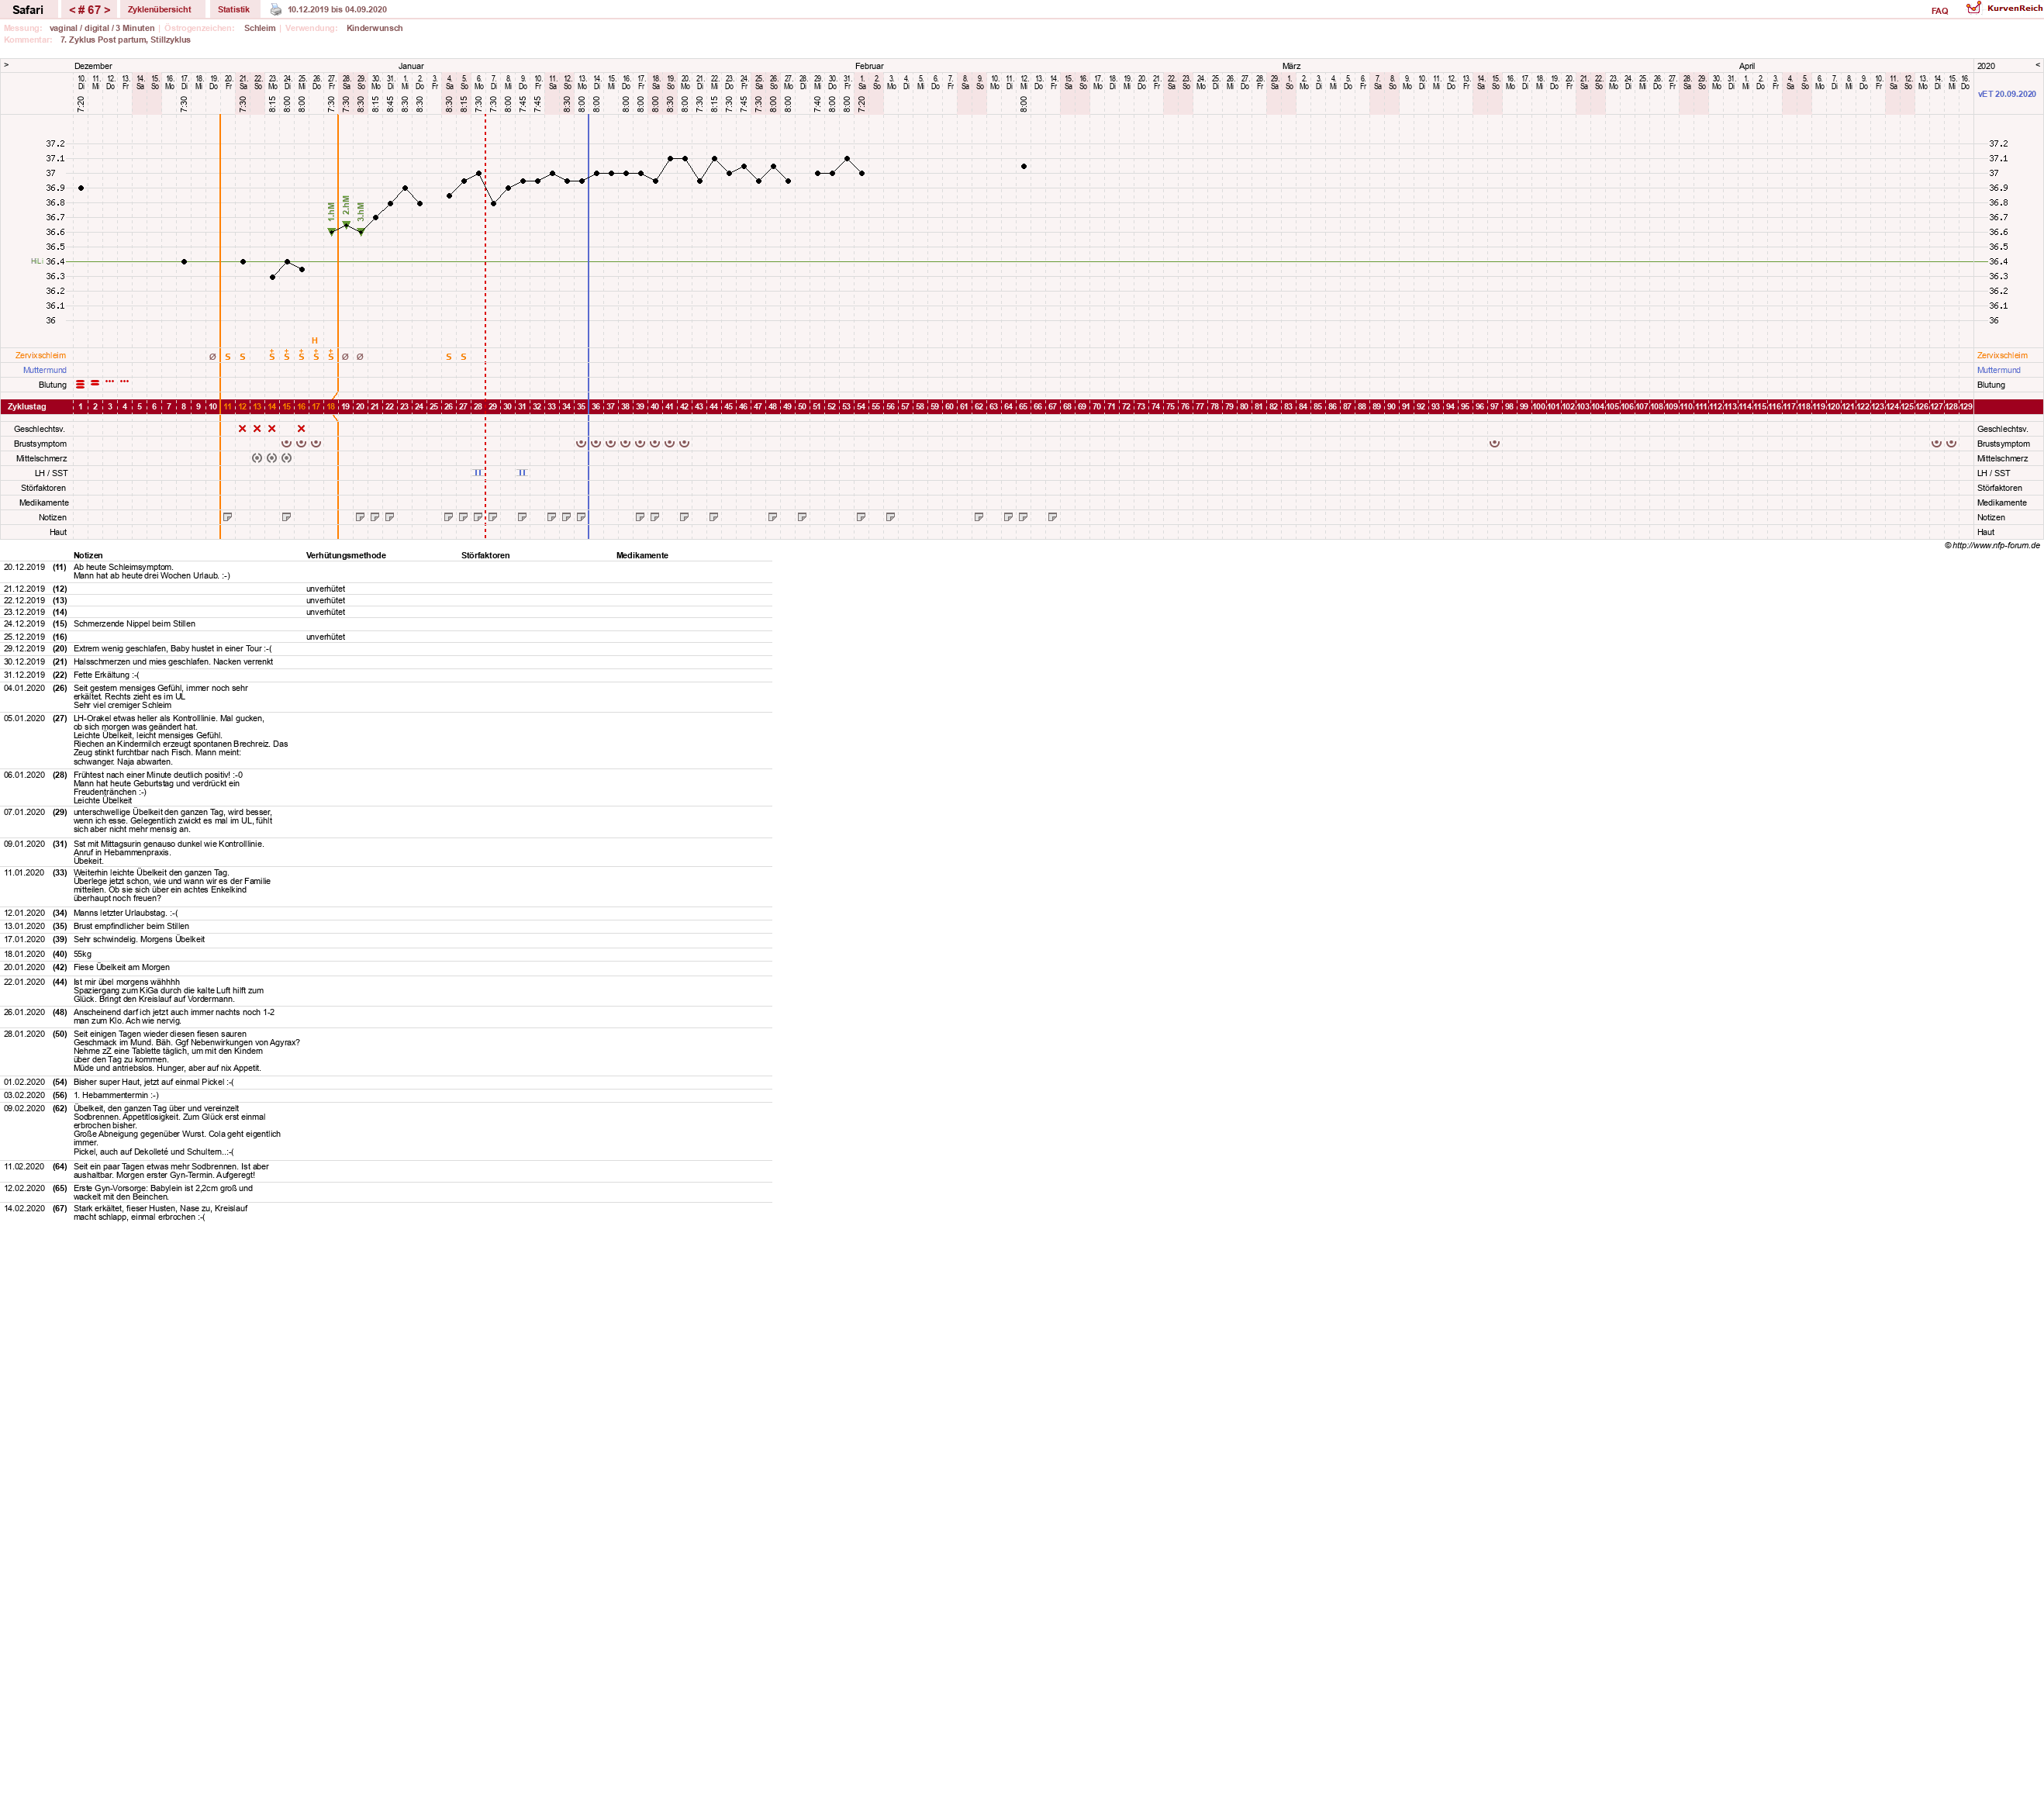
Task: Click 'unverhütet' in the 25.12.2019 row
Action: pos(326,637)
